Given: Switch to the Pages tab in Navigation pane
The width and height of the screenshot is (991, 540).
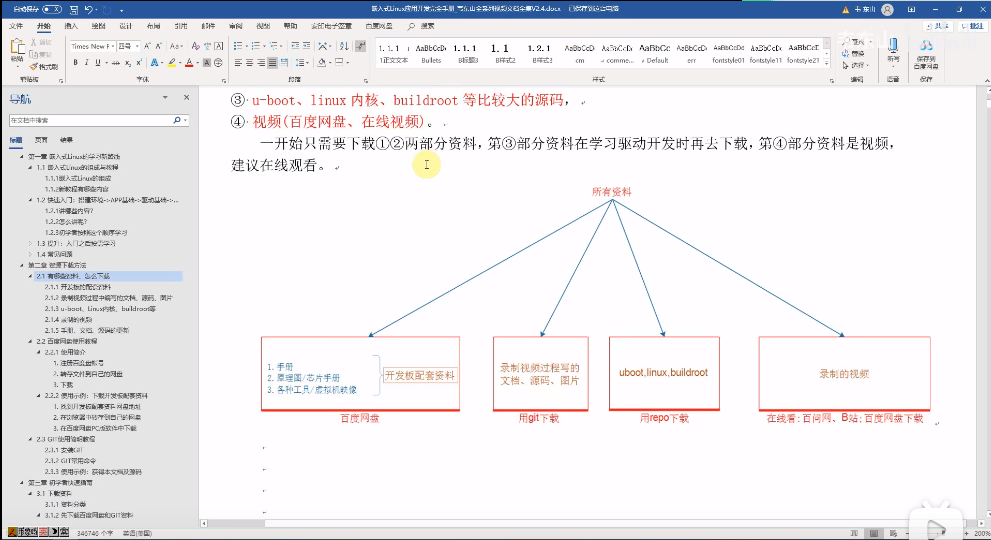Looking at the screenshot, I should (41, 140).
